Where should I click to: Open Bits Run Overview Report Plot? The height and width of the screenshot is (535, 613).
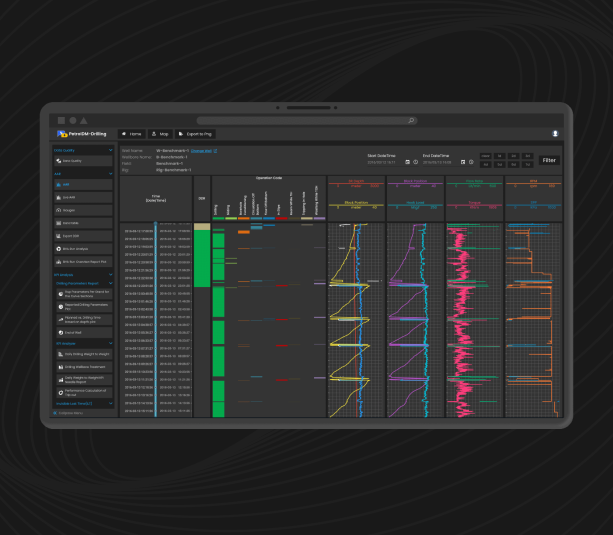(83, 262)
